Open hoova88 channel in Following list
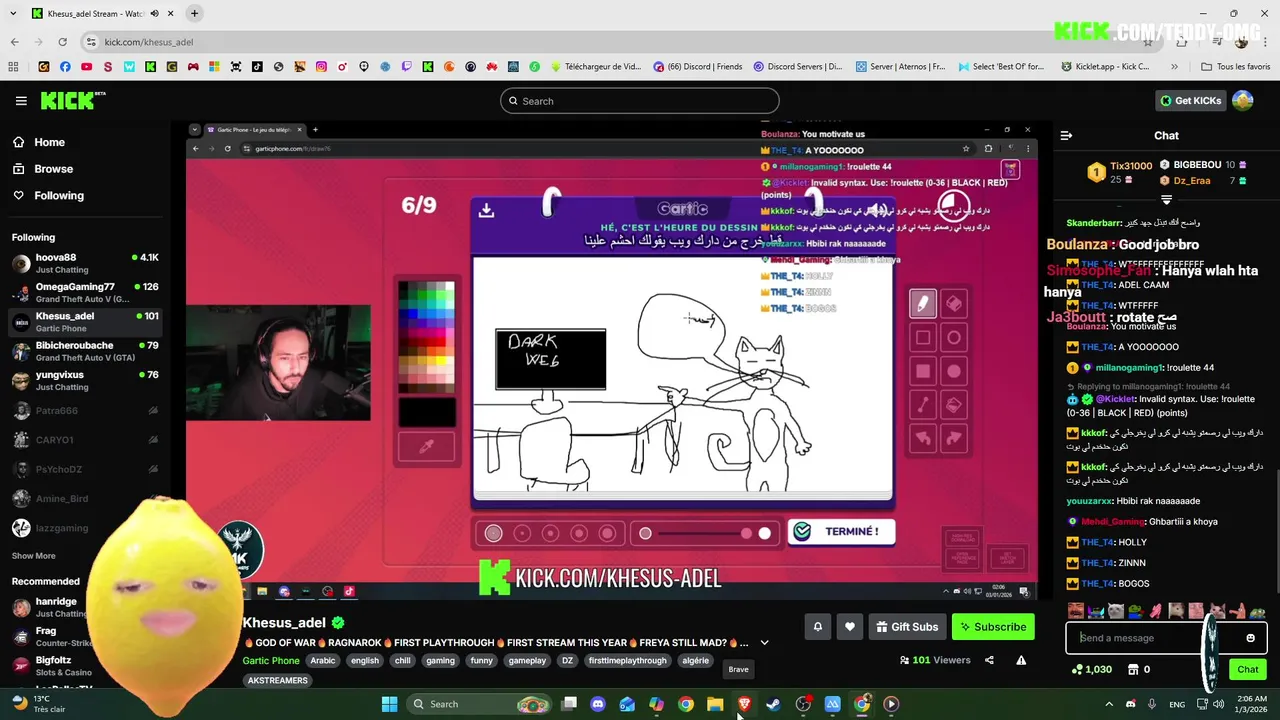The image size is (1280, 720). point(84,264)
